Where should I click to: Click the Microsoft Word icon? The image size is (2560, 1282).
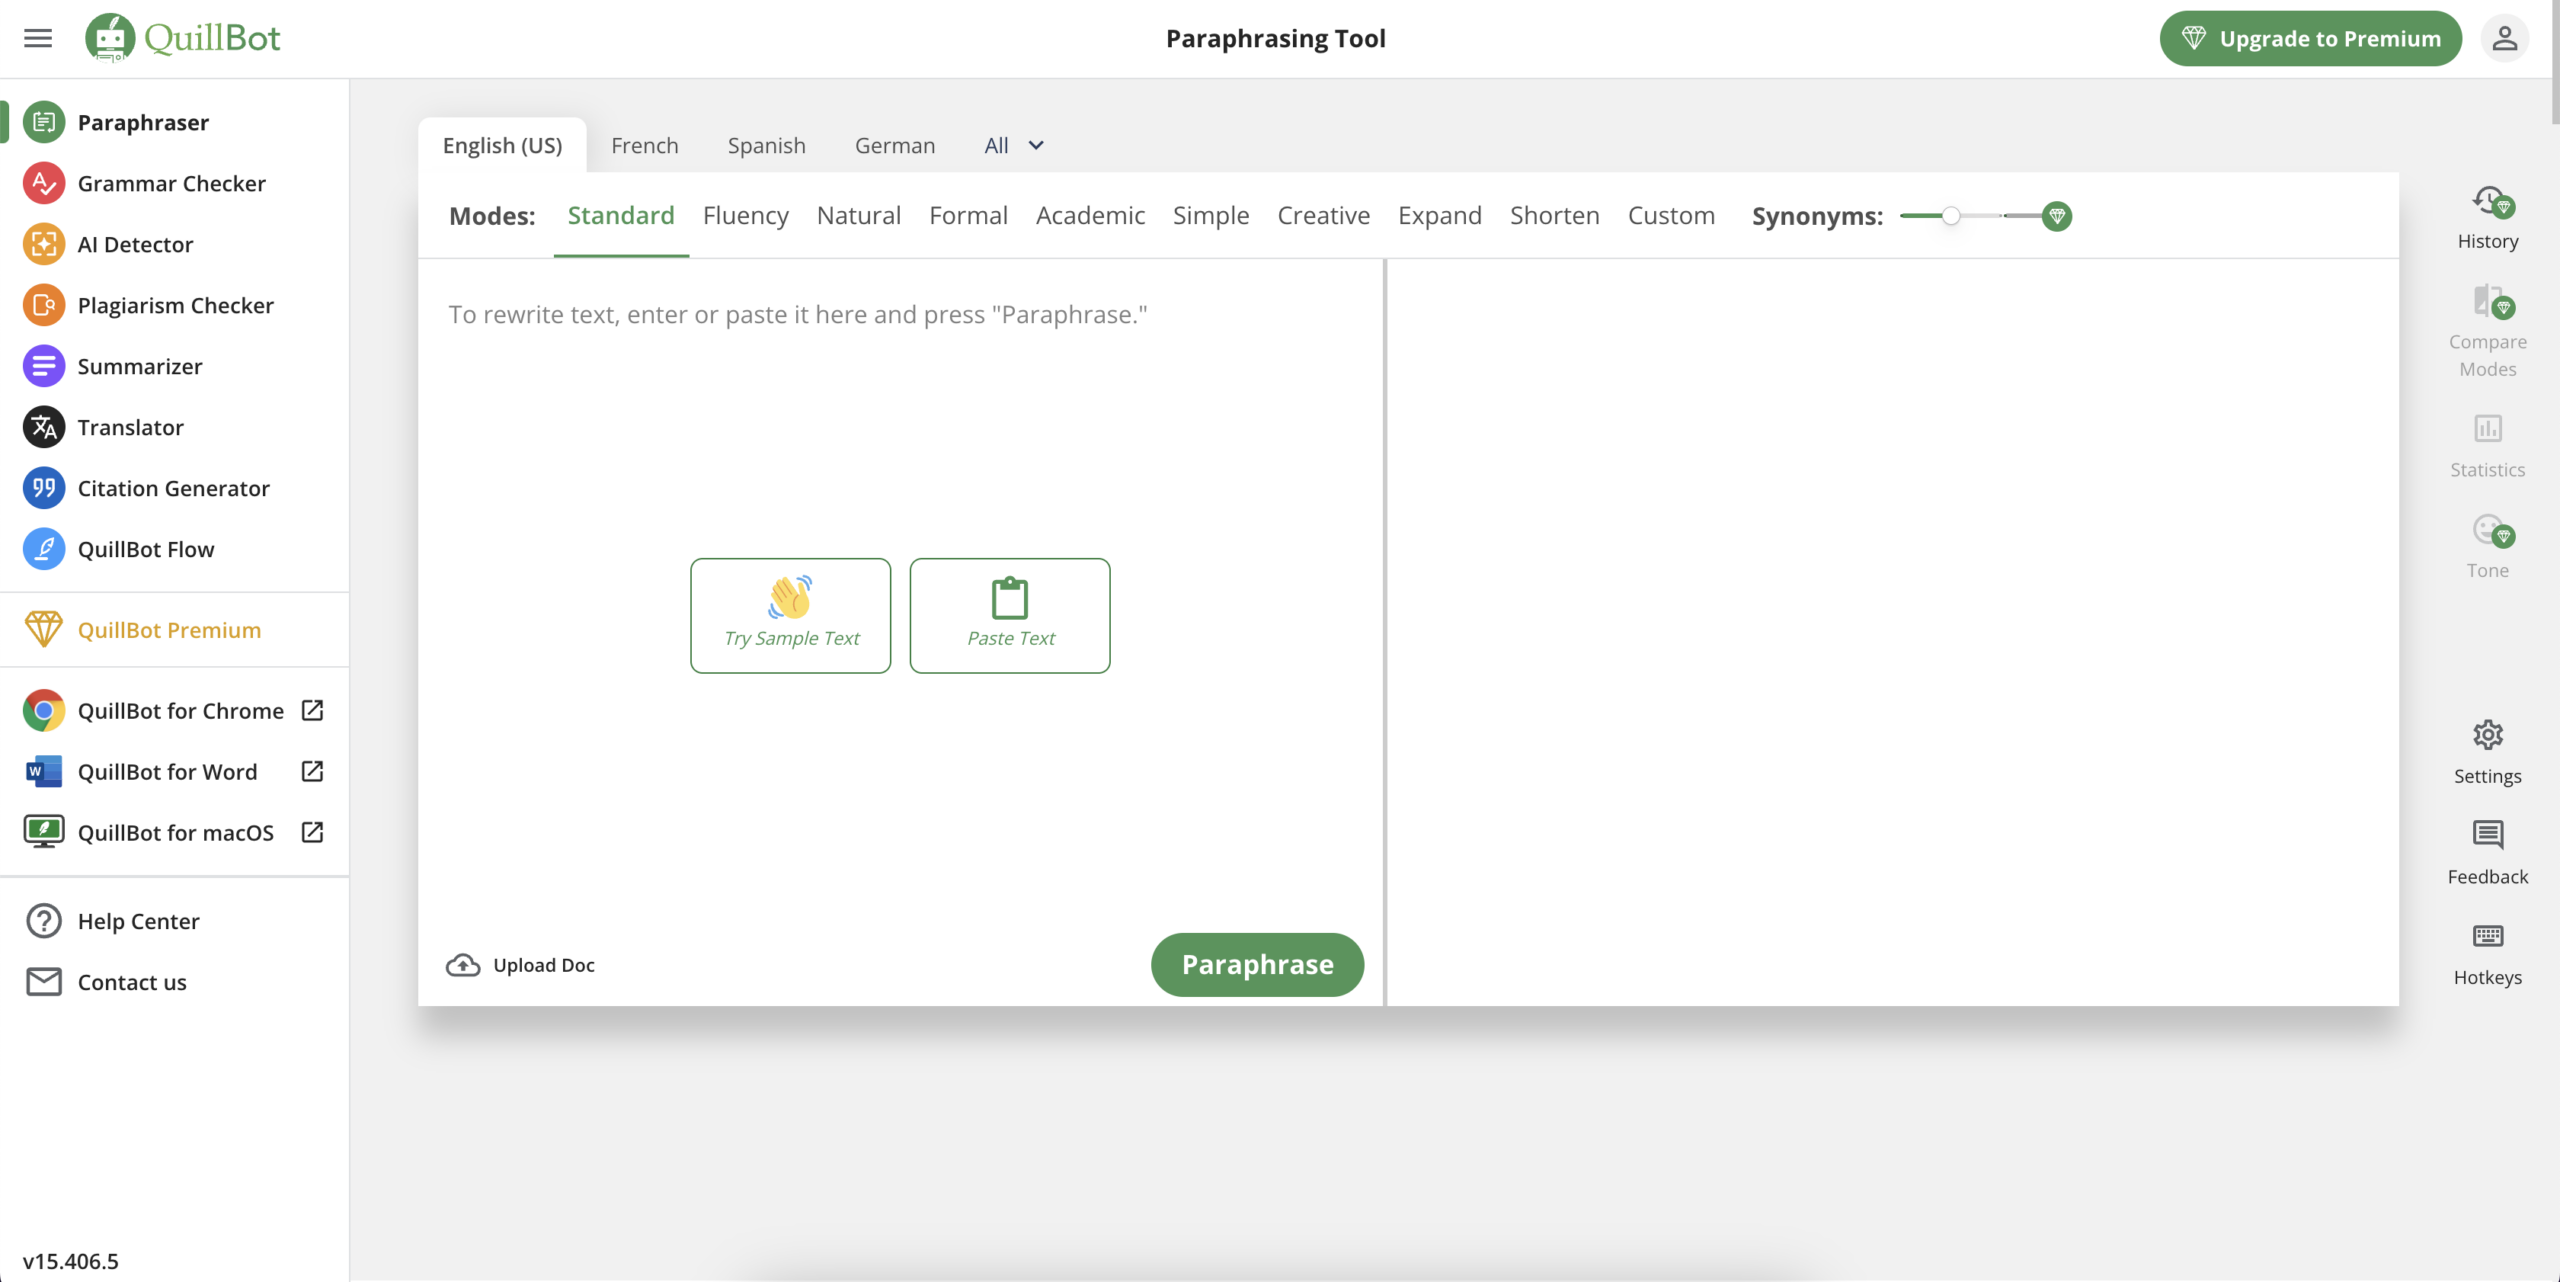(44, 771)
